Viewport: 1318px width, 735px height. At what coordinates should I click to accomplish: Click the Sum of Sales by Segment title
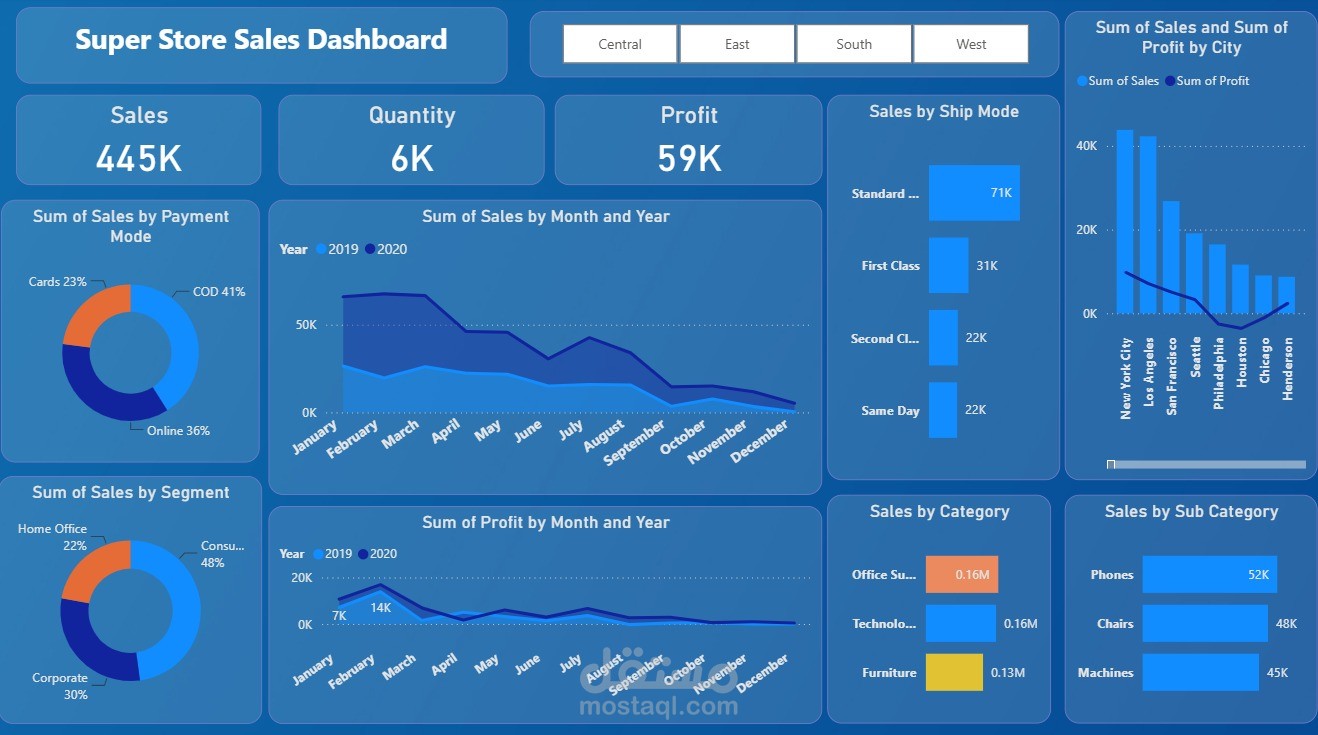131,492
